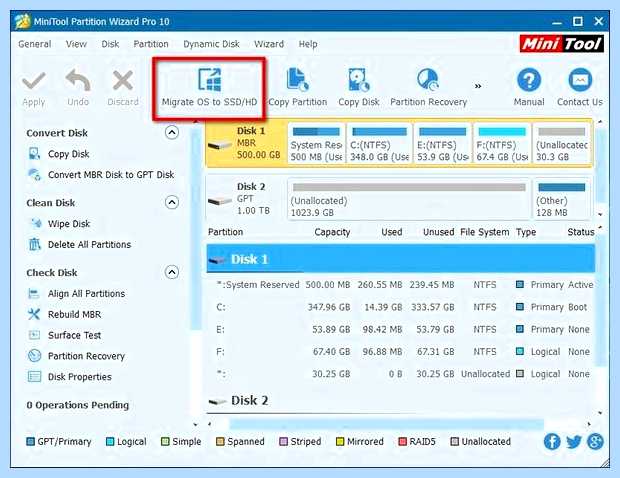Click the Google Plus icon

click(595, 442)
